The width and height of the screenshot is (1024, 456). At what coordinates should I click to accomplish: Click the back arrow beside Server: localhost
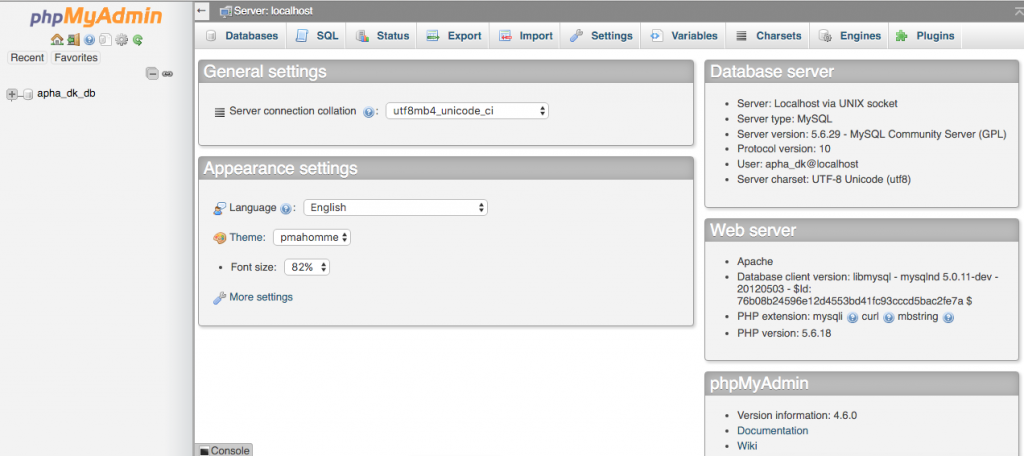click(x=202, y=11)
